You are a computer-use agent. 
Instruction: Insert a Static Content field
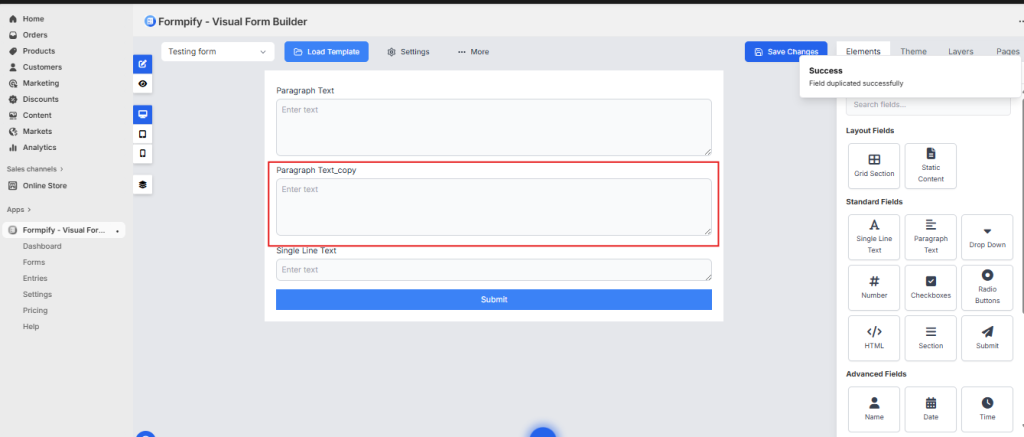tap(930, 165)
